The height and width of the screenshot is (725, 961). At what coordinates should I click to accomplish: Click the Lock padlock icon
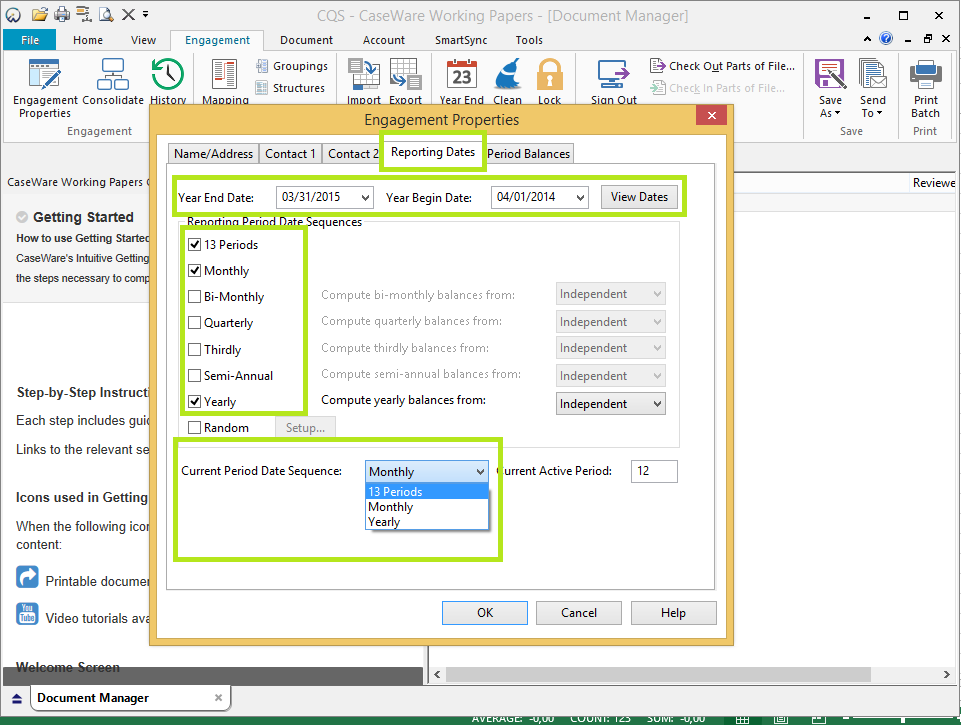(549, 77)
